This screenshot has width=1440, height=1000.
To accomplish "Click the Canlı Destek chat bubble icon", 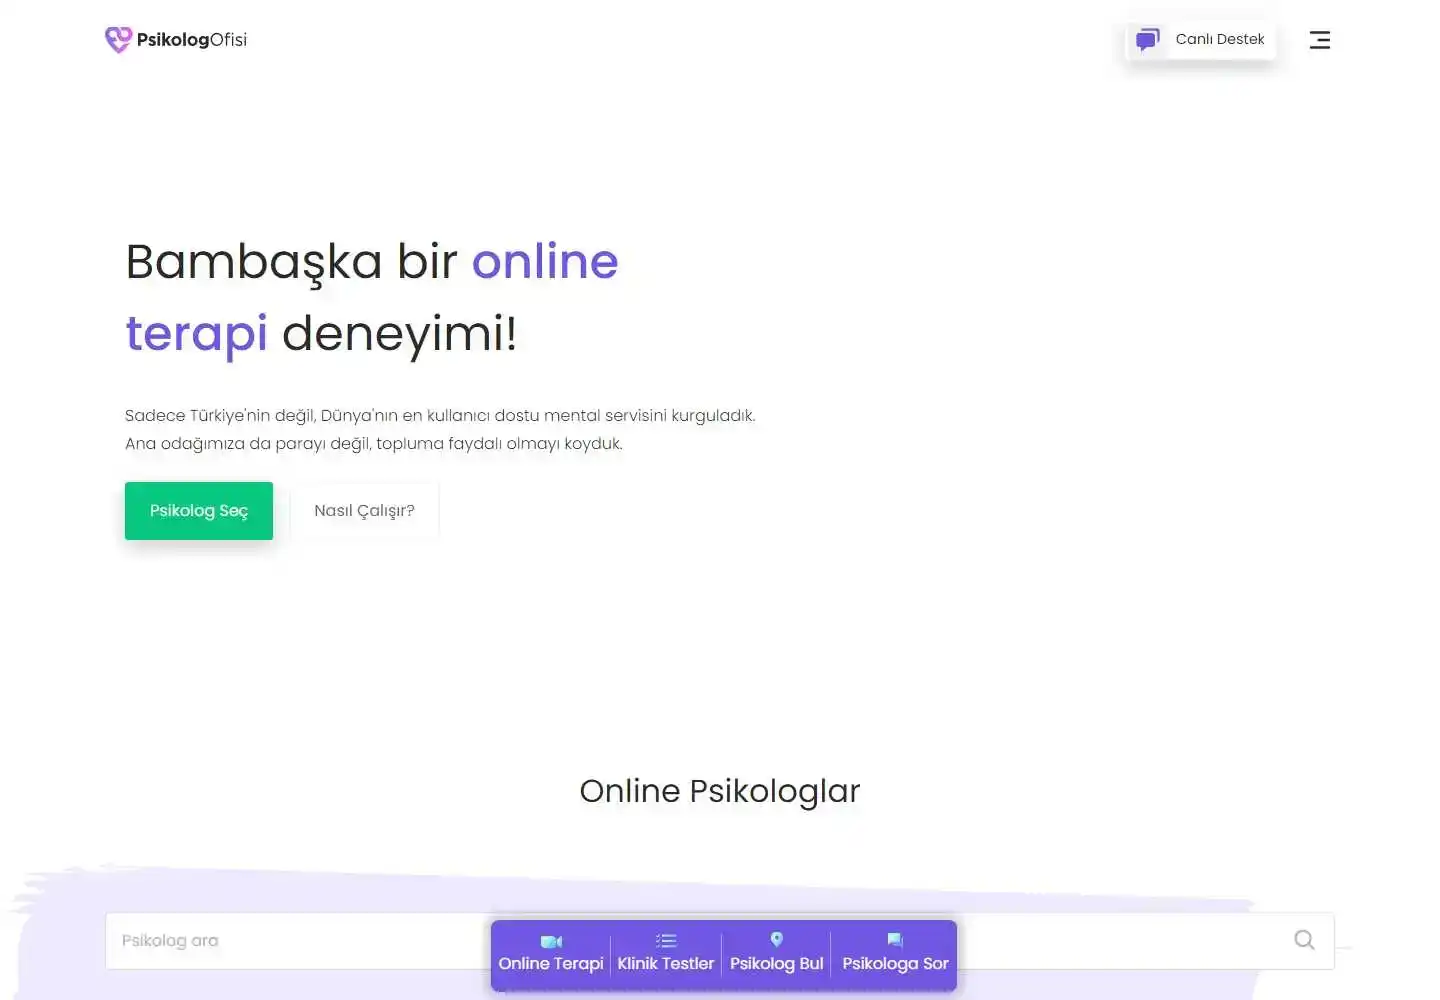I will click(x=1147, y=40).
